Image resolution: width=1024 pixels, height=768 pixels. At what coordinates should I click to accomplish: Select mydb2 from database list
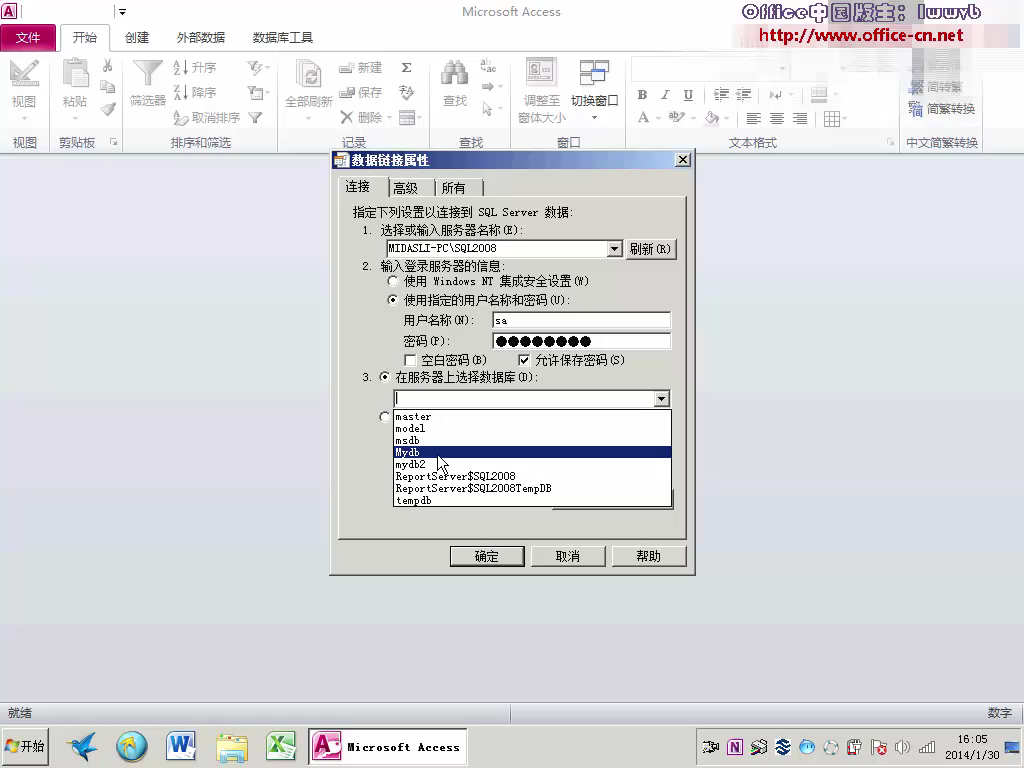pyautogui.click(x=532, y=464)
